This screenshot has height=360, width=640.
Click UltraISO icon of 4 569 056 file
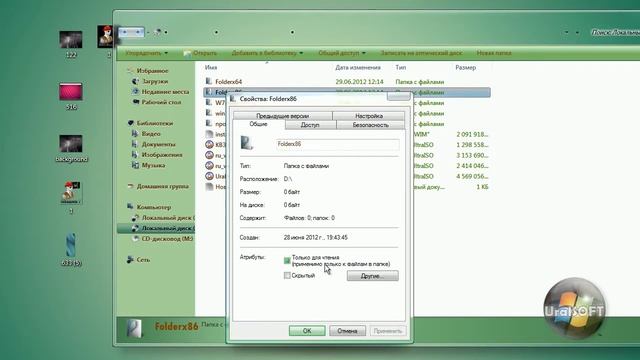(209, 176)
